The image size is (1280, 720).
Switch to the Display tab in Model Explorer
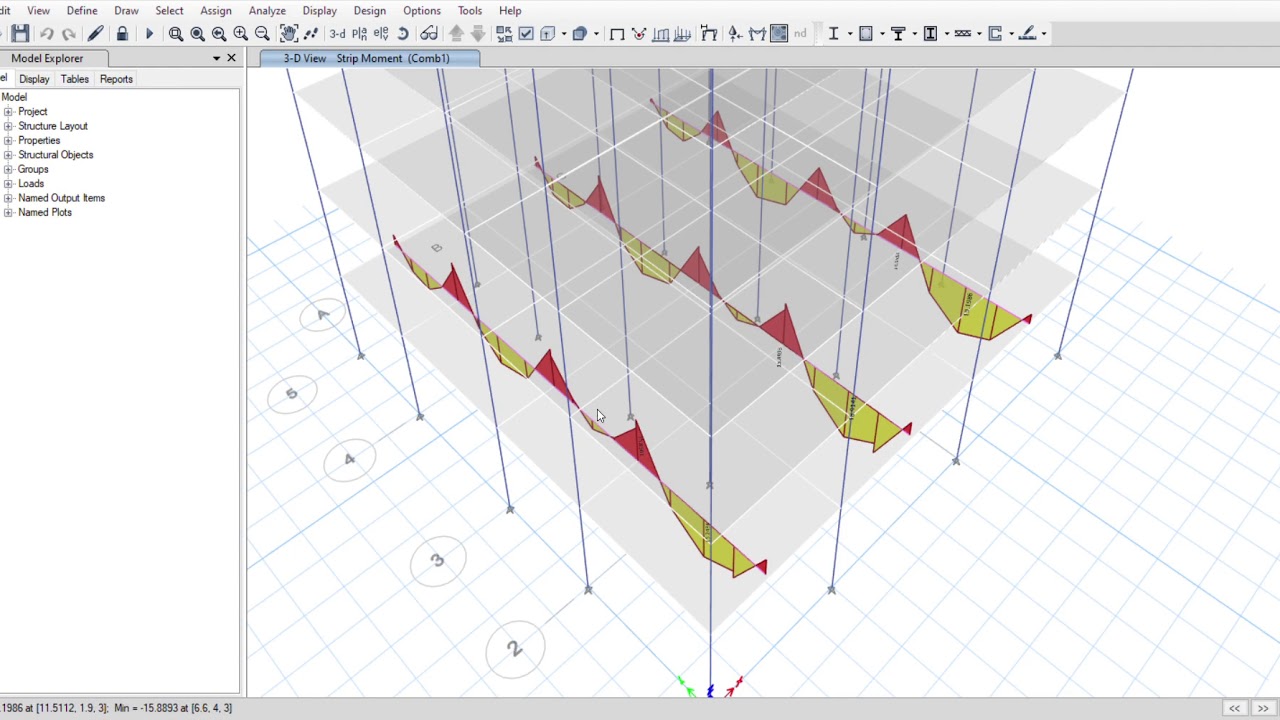[34, 79]
